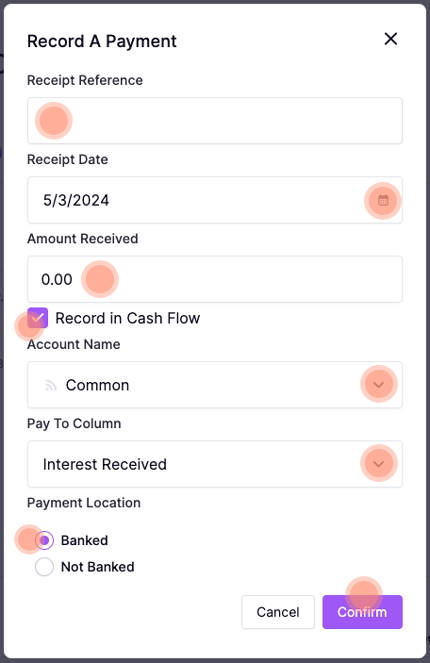Open the Common account dropdown
This screenshot has height=663, width=430.
point(215,385)
